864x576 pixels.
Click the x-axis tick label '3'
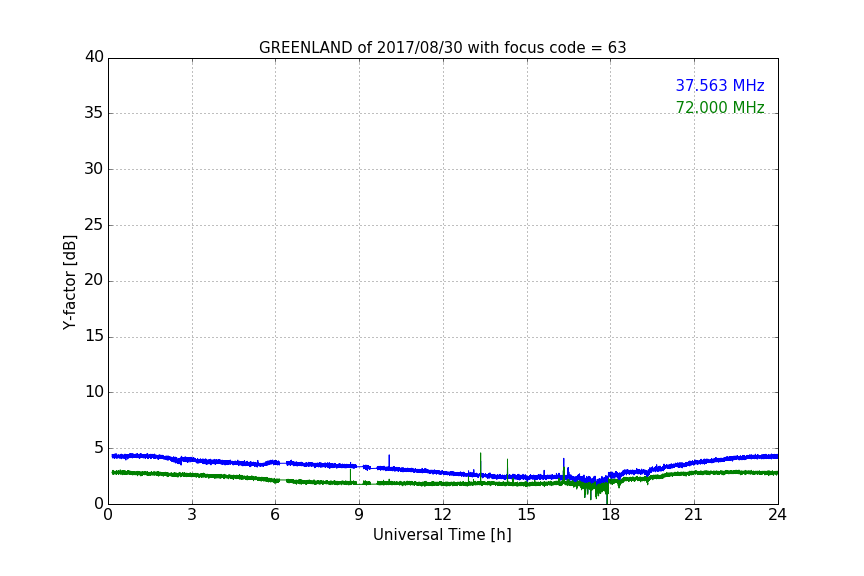[192, 515]
